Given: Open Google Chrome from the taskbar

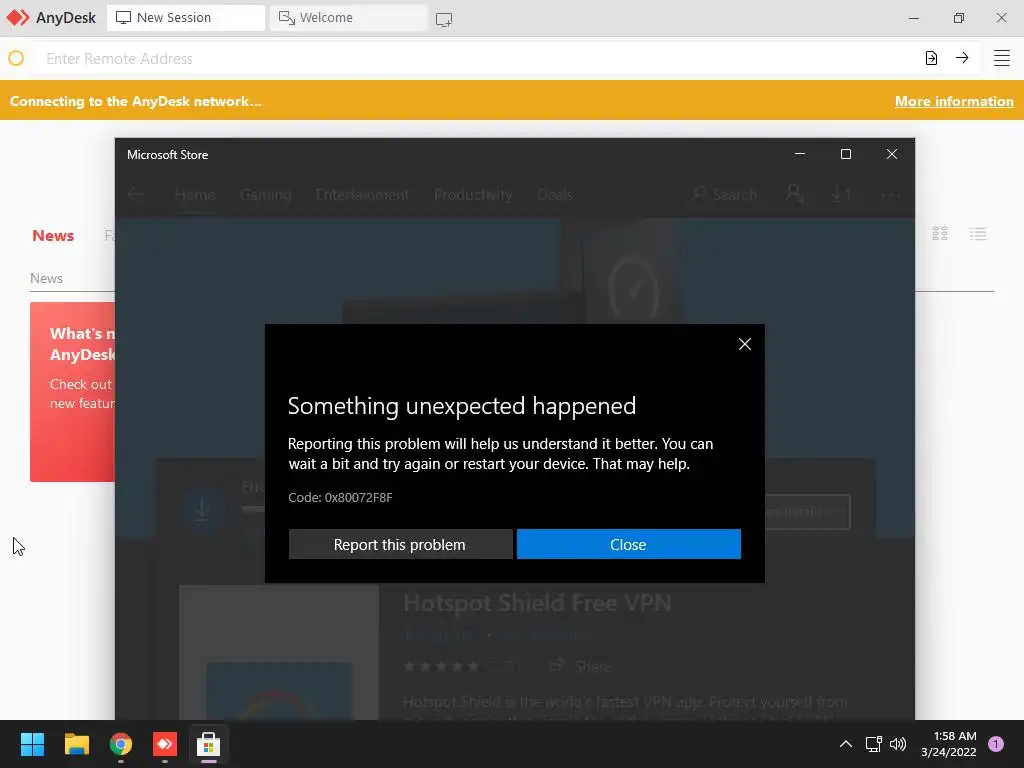Looking at the screenshot, I should tap(121, 744).
